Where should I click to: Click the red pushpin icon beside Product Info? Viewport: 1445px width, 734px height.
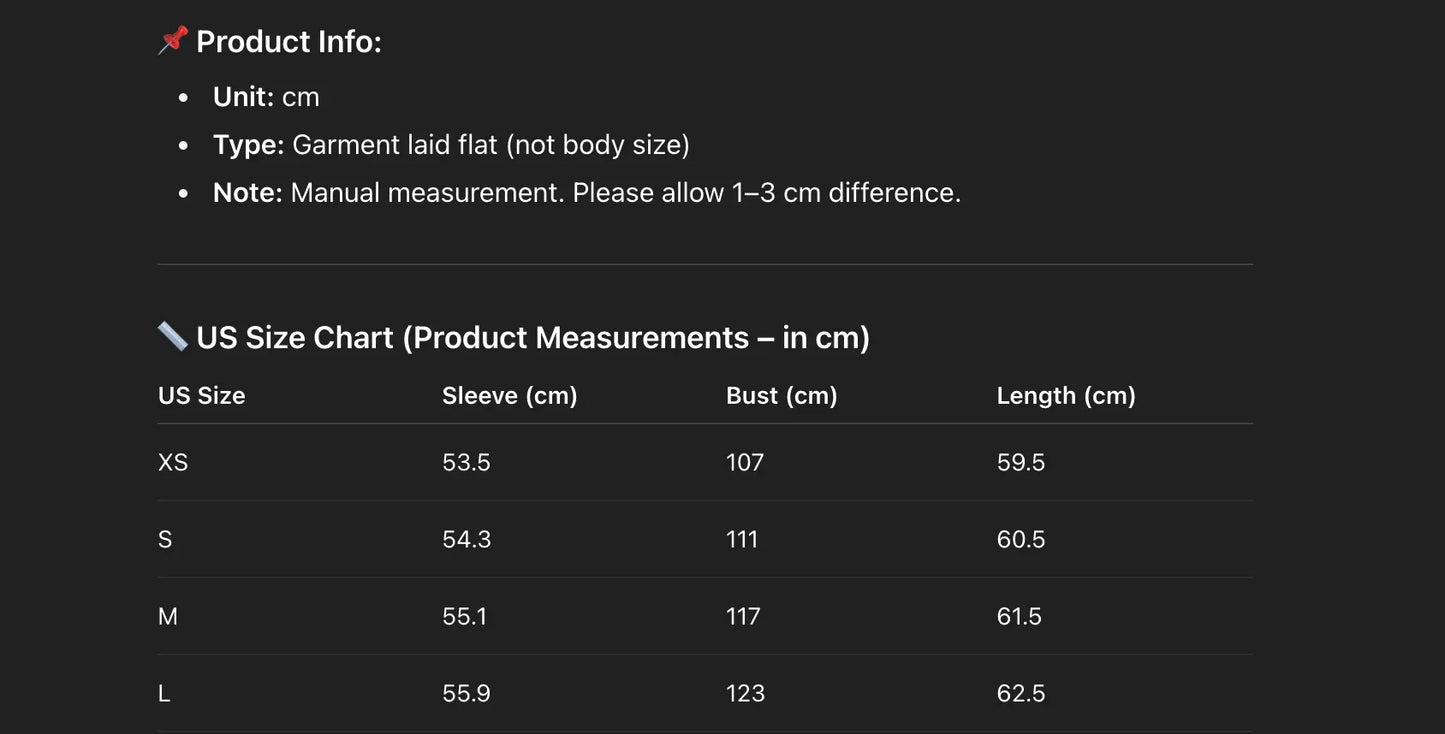coord(173,41)
